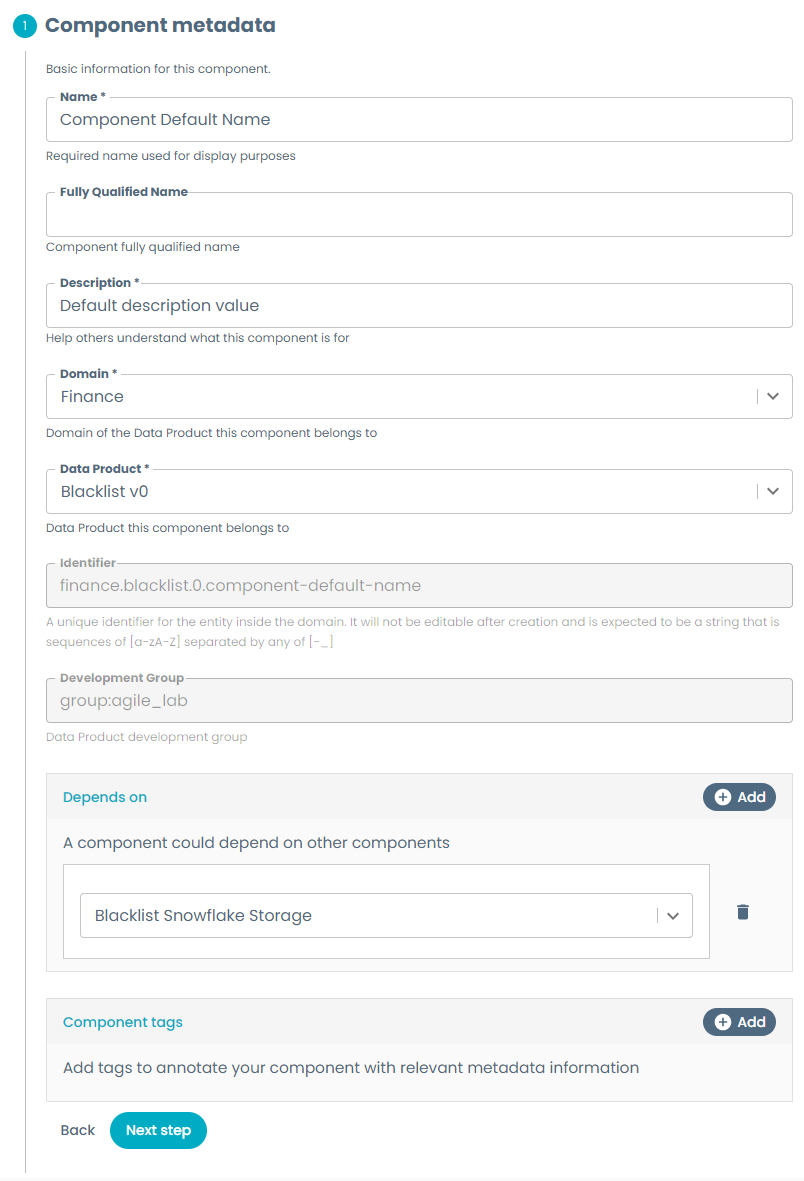Image resolution: width=804 pixels, height=1181 pixels.
Task: Click the trash icon to remove Blacklist Snowflake Storage dependency
Action: (744, 911)
